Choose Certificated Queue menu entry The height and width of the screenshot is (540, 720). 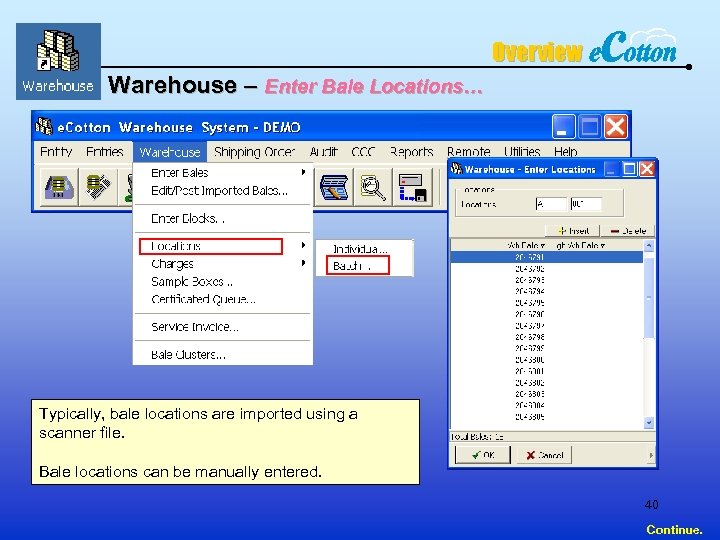tap(223, 299)
